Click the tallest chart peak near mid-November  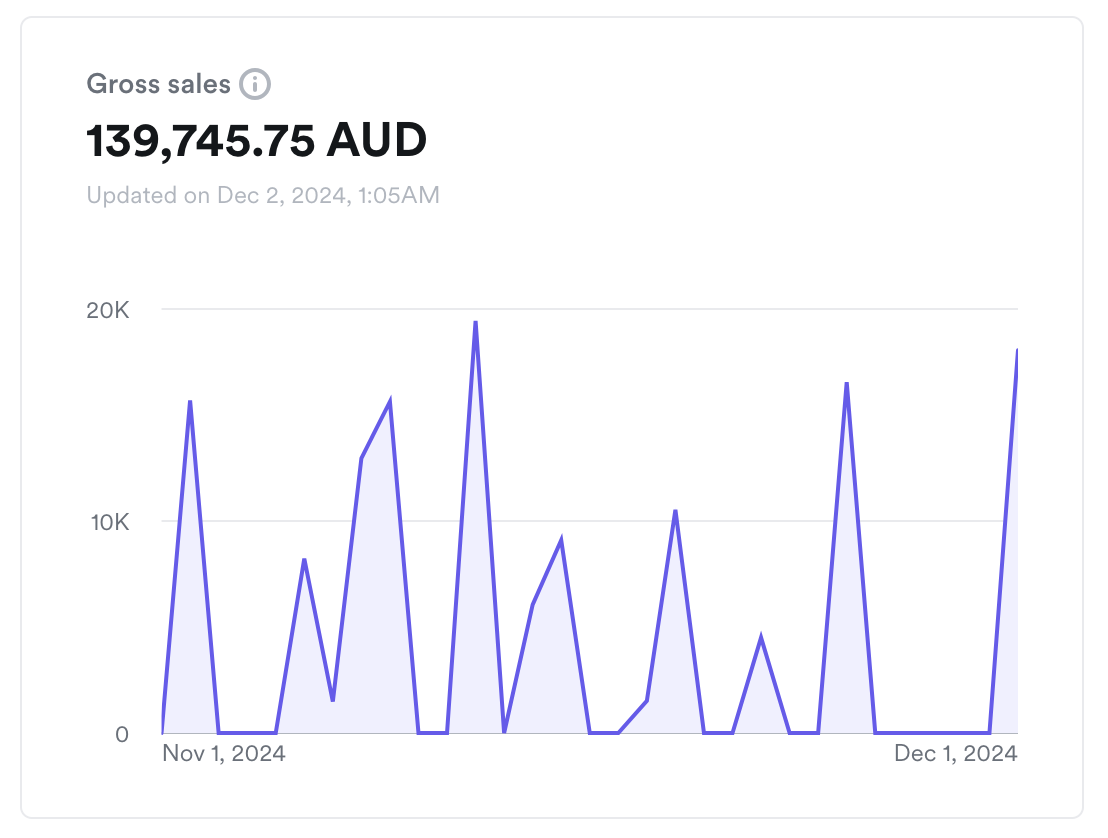[x=477, y=322]
